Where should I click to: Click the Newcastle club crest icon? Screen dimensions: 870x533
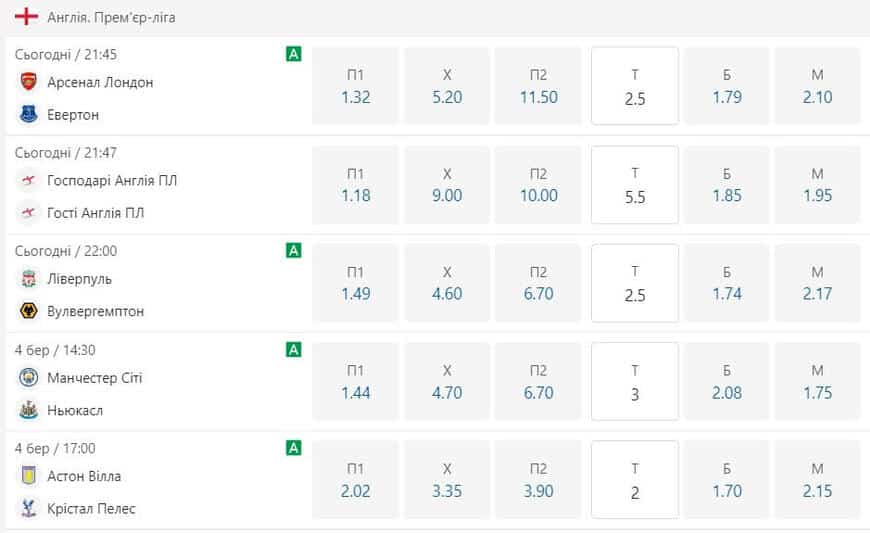(28, 410)
